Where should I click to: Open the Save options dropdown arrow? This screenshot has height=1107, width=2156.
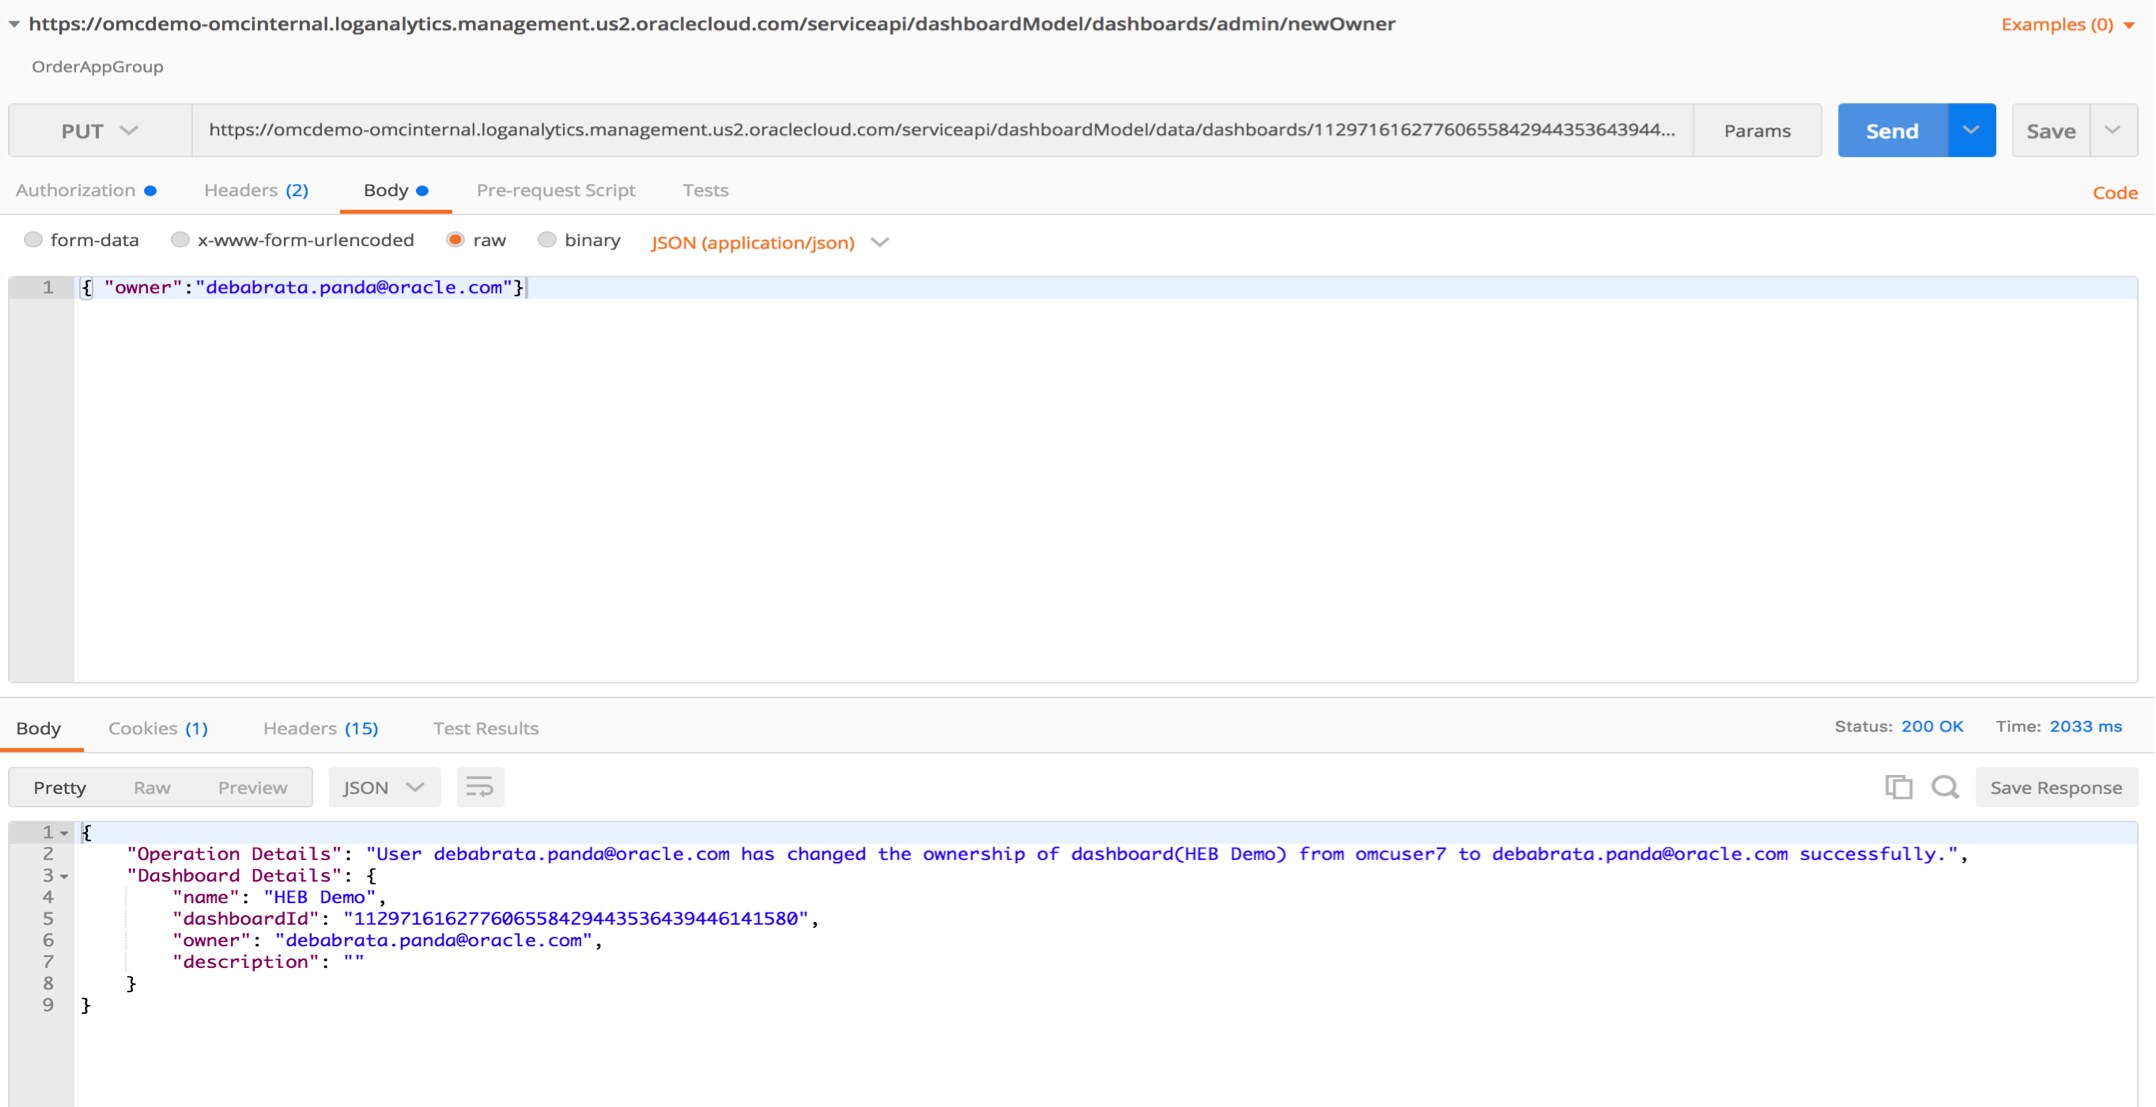click(2113, 130)
